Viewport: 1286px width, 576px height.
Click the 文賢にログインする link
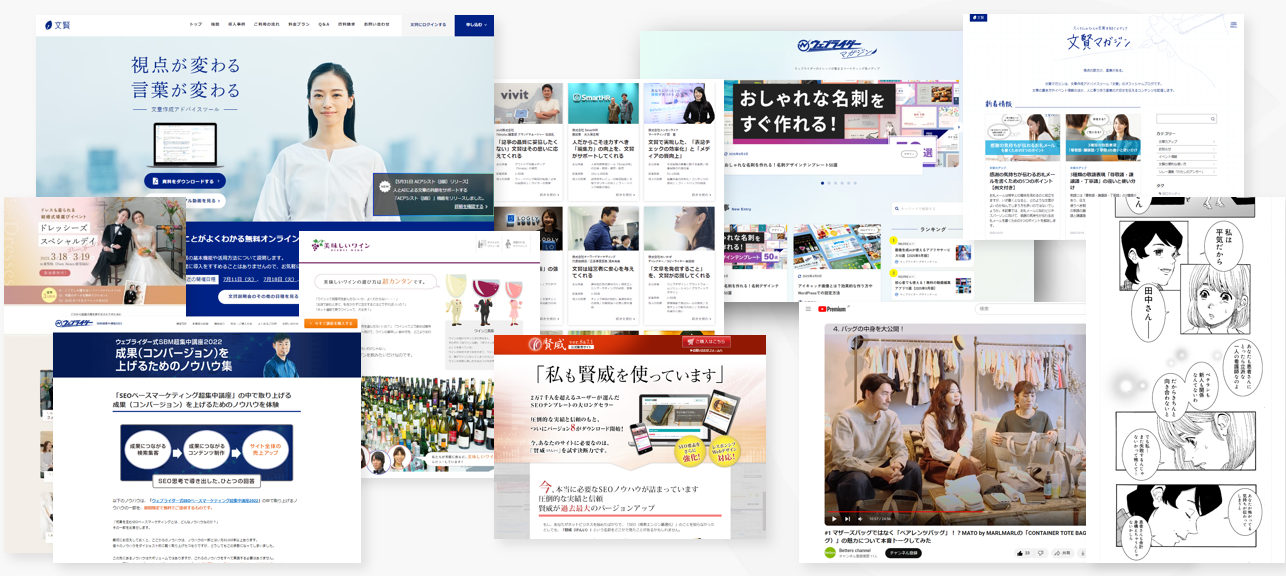click(428, 23)
